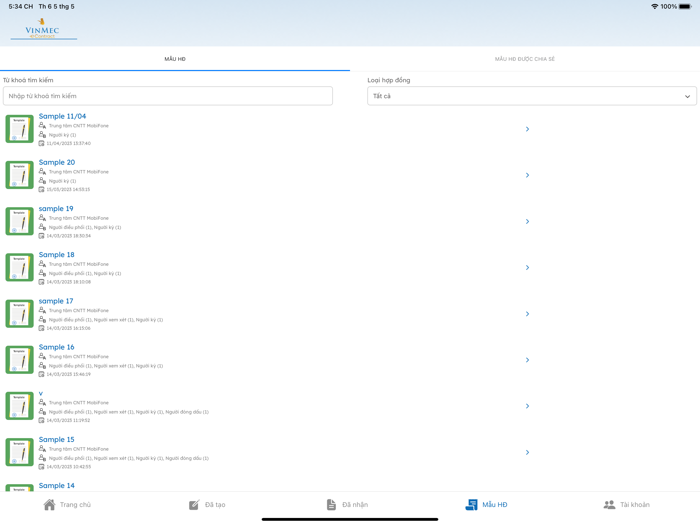700x525 pixels.
Task: Open the Loại hợp đồng dropdown
Action: [x=532, y=96]
